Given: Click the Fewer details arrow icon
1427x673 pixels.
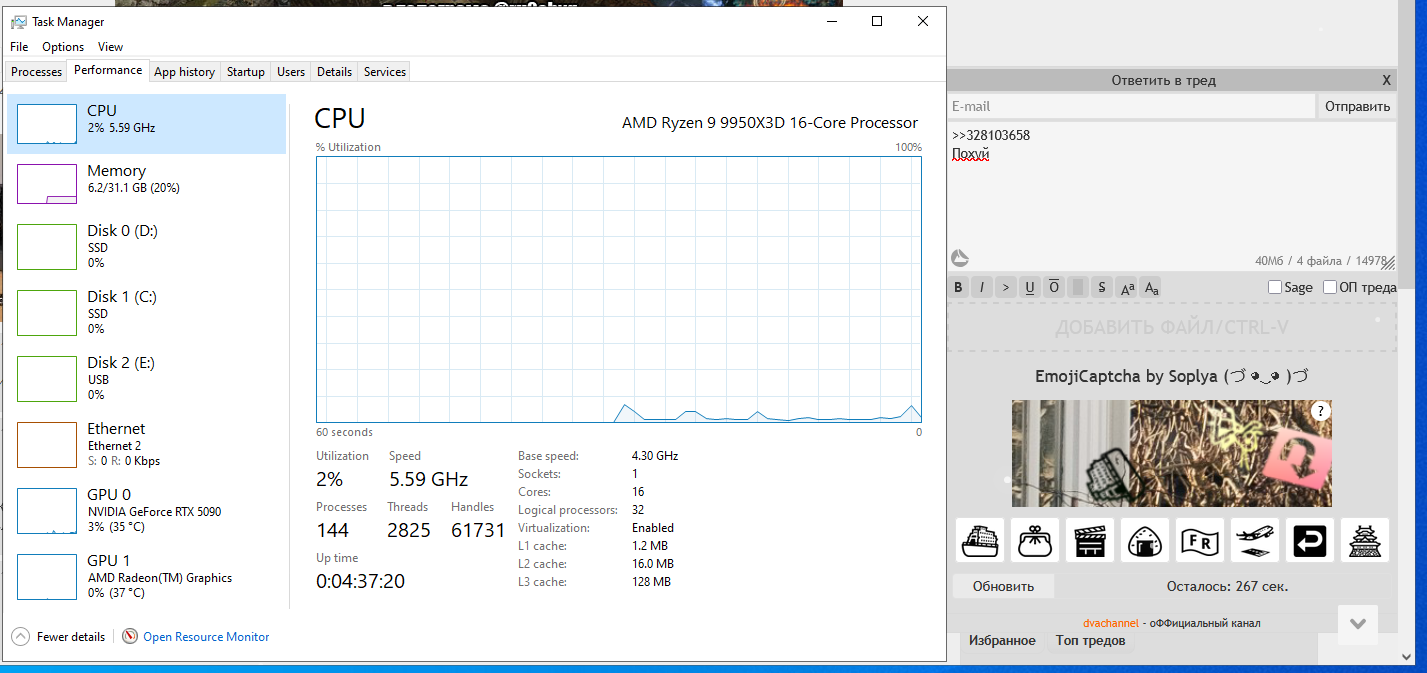Looking at the screenshot, I should pyautogui.click(x=20, y=636).
